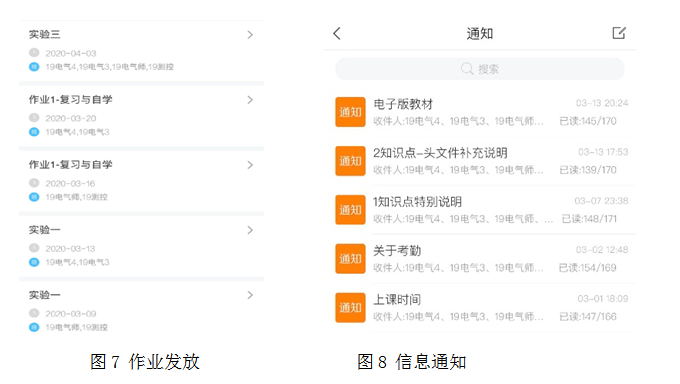Select date text 2020-04-03
The width and height of the screenshot is (680, 384).
[x=71, y=53]
